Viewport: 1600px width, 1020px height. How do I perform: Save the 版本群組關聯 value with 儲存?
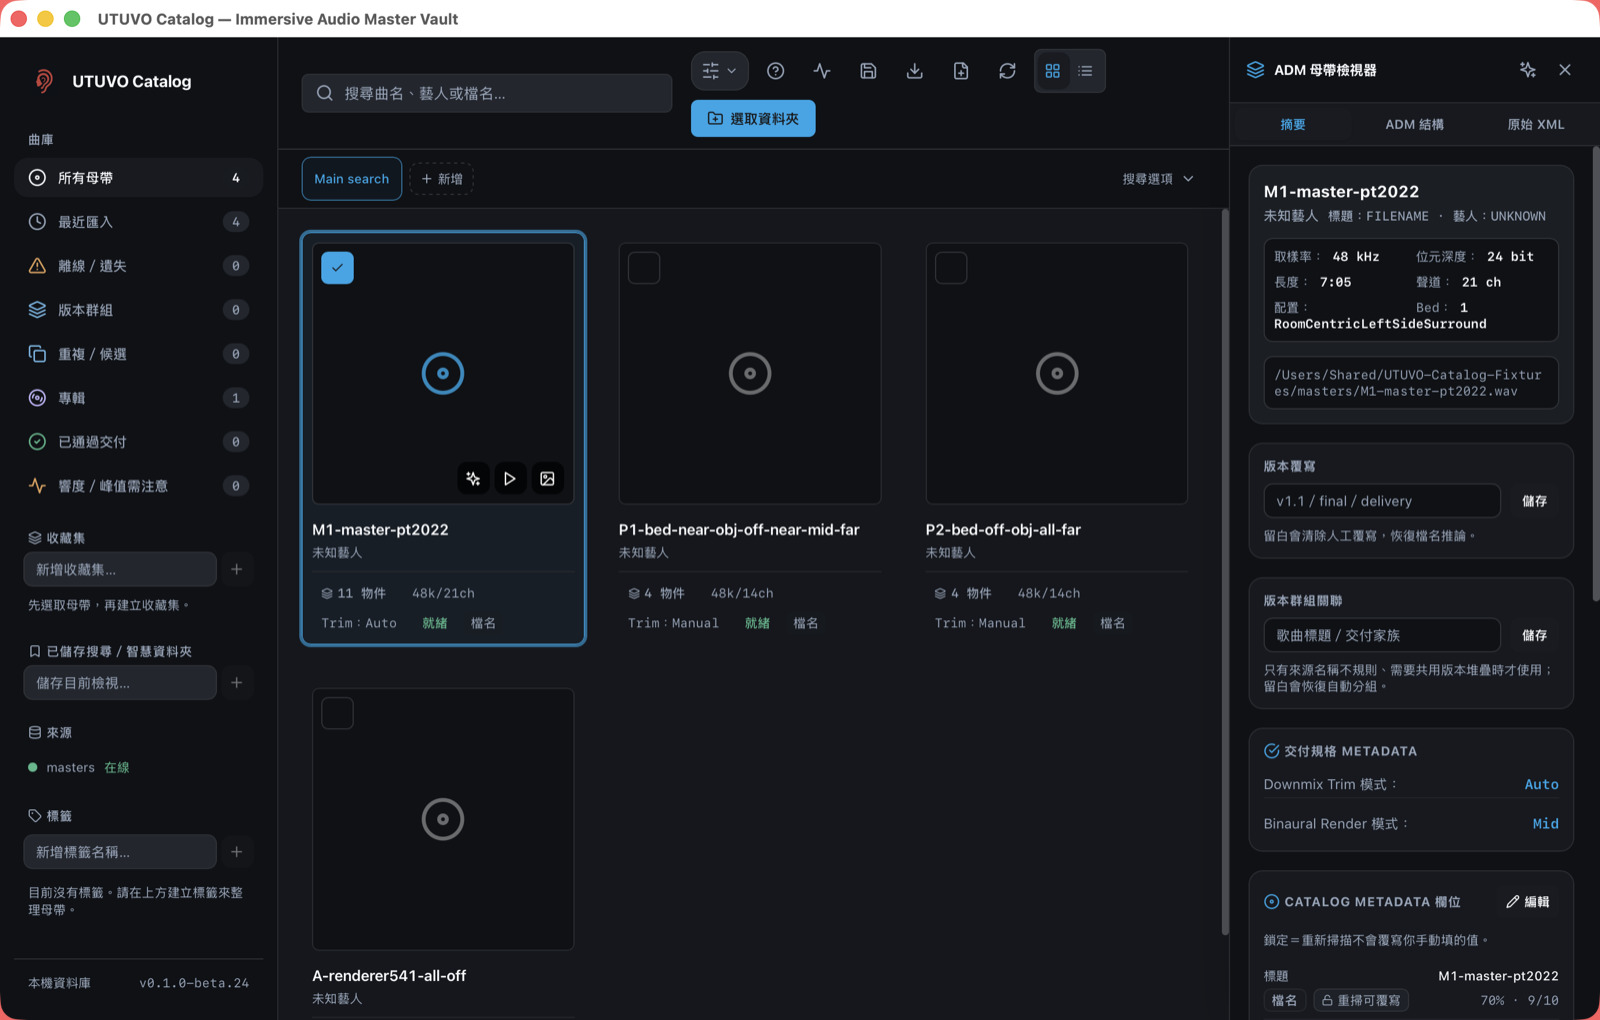[x=1535, y=636]
